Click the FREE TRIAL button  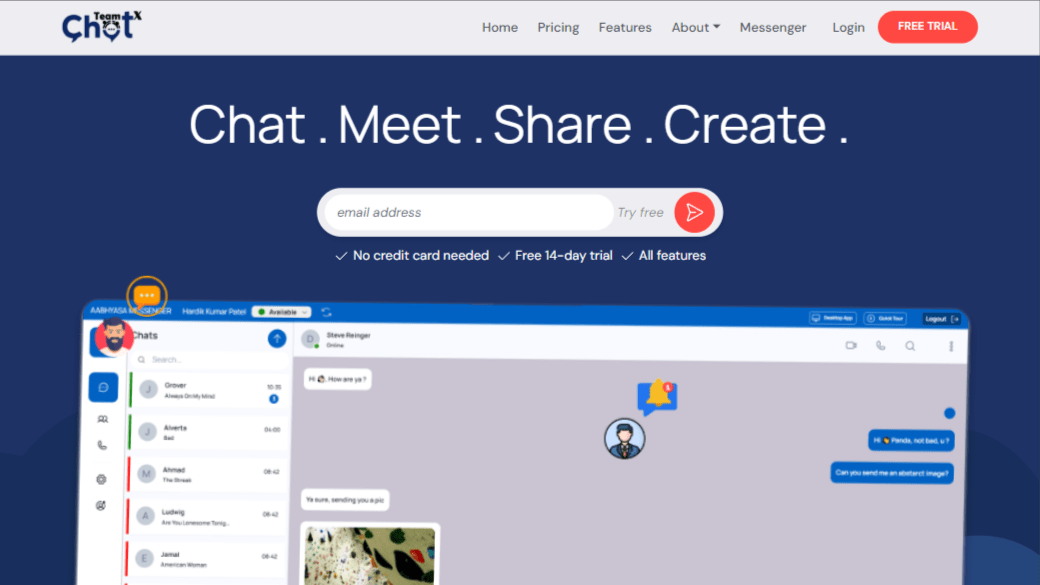pos(927,27)
